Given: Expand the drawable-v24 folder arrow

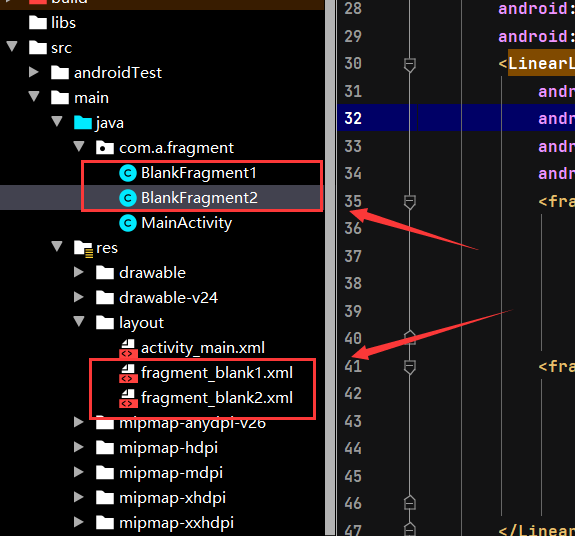Looking at the screenshot, I should click(x=78, y=297).
